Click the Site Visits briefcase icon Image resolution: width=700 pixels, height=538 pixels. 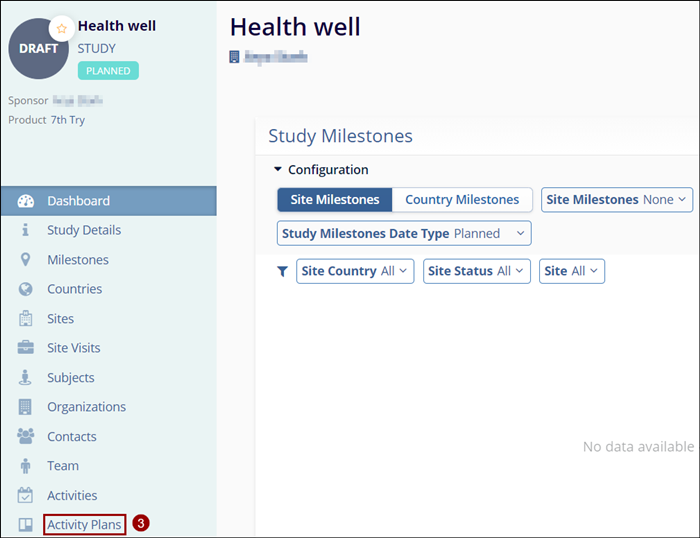26,348
